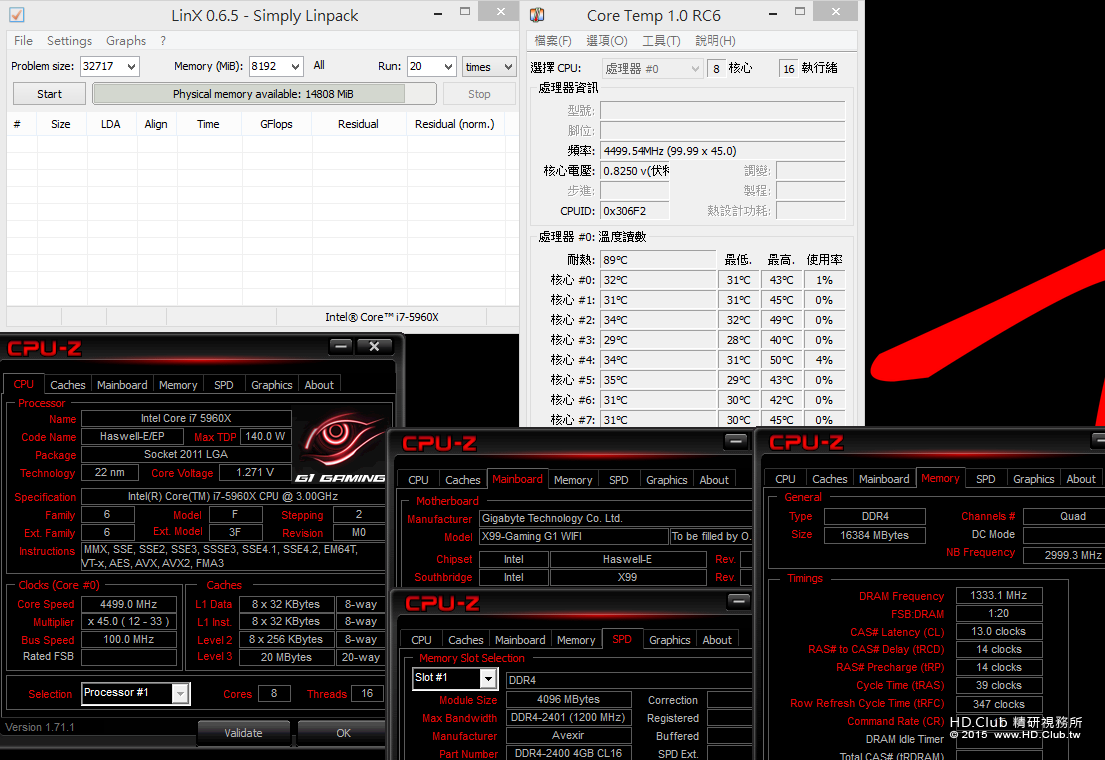The height and width of the screenshot is (760, 1105).
Task: Open the 說明(H) menu in Core Temp
Action: 715,41
